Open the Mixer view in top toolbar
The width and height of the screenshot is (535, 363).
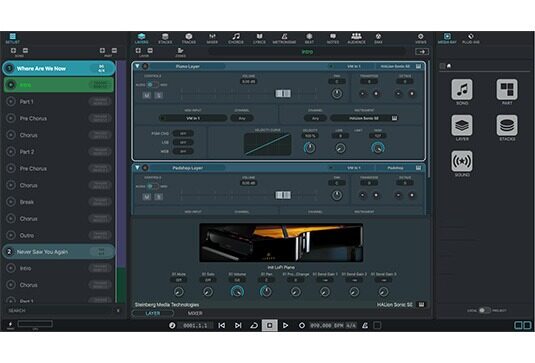(212, 38)
